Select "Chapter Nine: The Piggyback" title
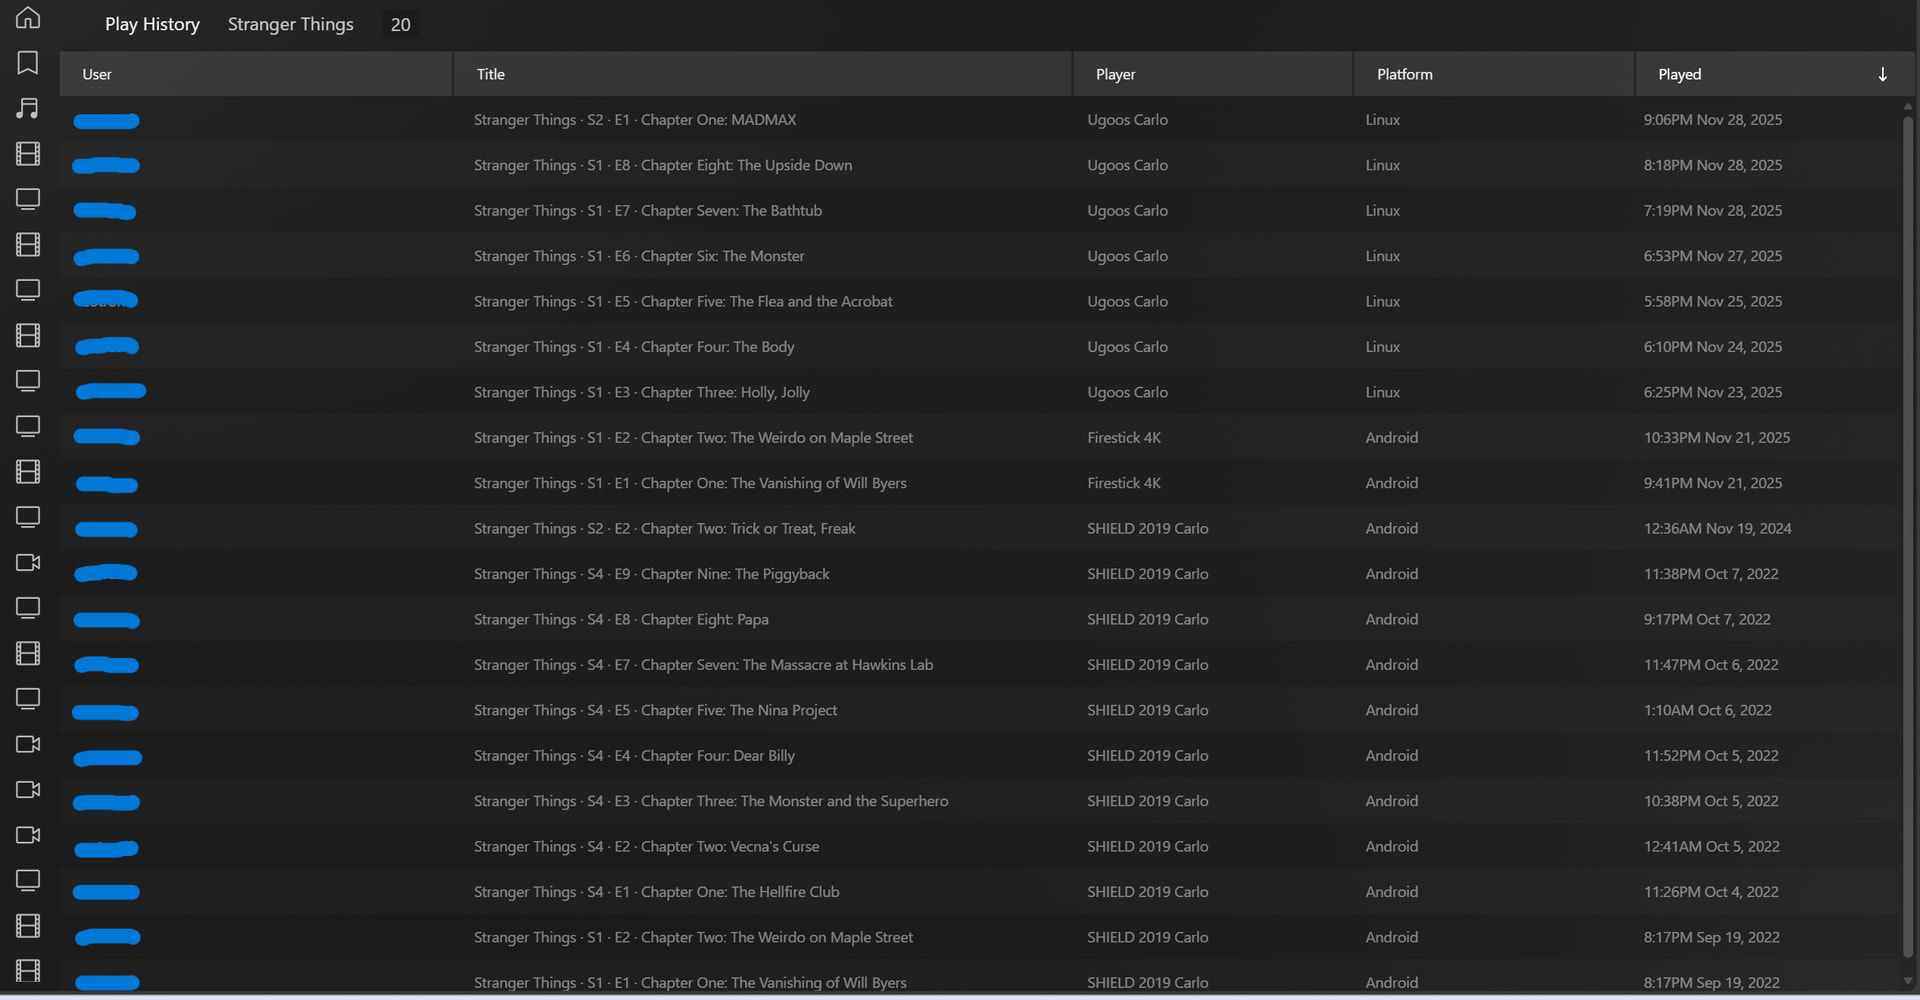 tap(735, 574)
